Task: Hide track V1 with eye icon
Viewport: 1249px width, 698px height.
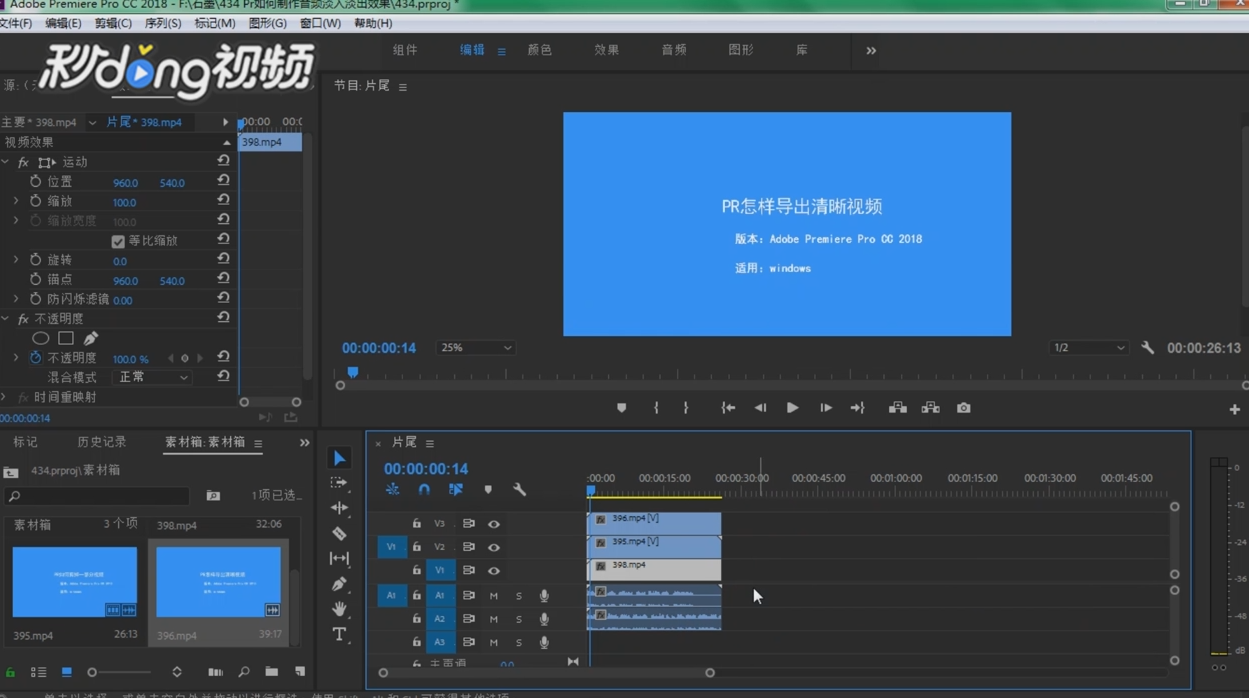Action: 494,570
